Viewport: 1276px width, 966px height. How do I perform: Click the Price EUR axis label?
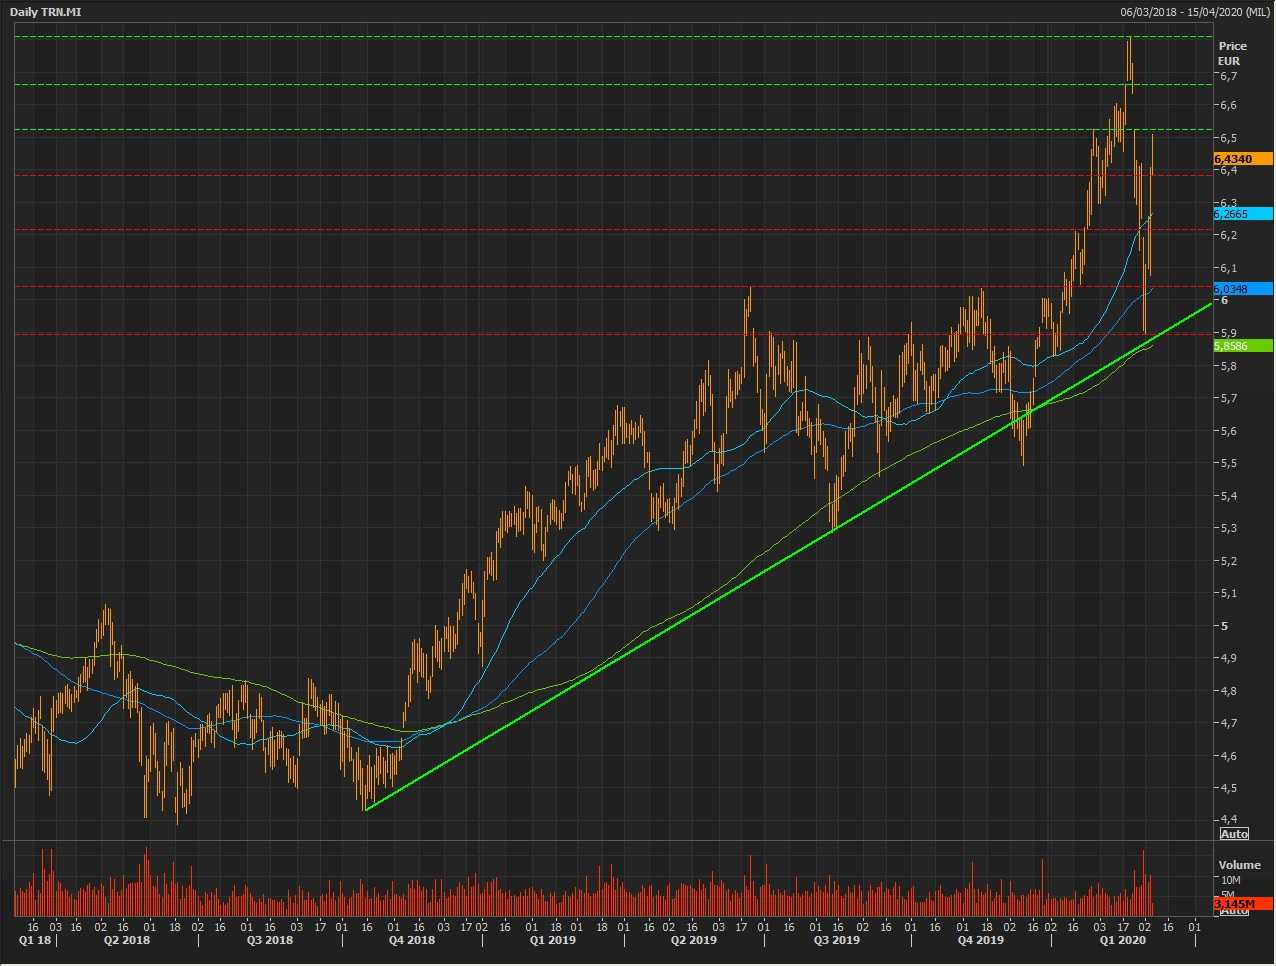coord(1232,53)
